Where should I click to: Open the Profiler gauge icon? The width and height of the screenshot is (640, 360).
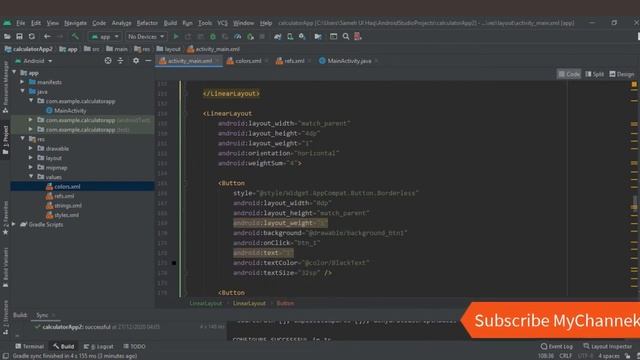point(238,37)
